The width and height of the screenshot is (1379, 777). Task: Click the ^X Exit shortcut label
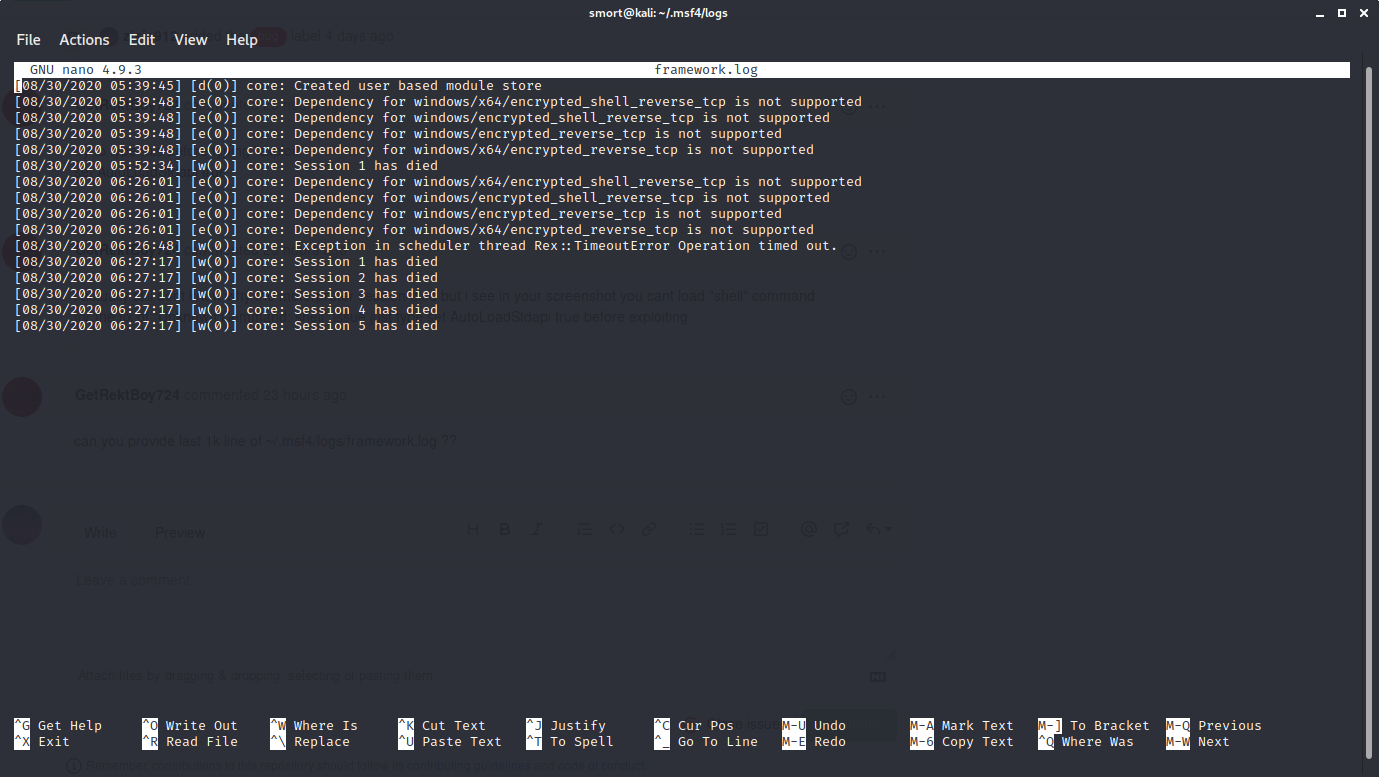tap(42, 742)
